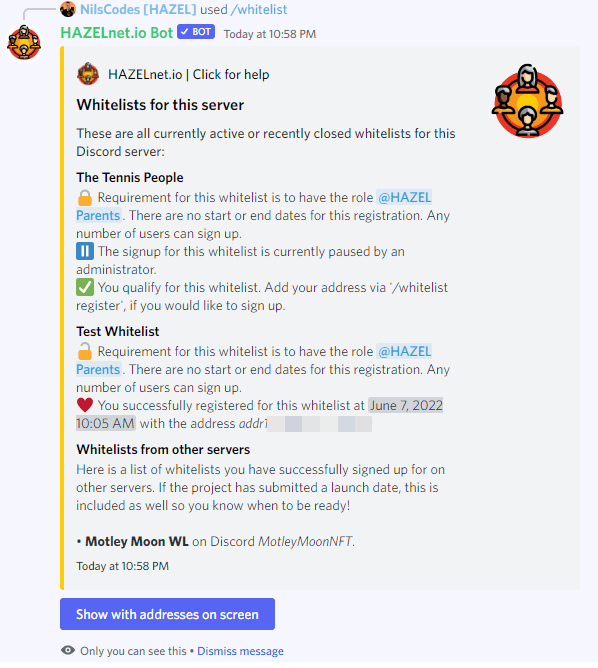Click the green checkmark icon by 'You qualify'
The width and height of the screenshot is (598, 668).
point(85,287)
